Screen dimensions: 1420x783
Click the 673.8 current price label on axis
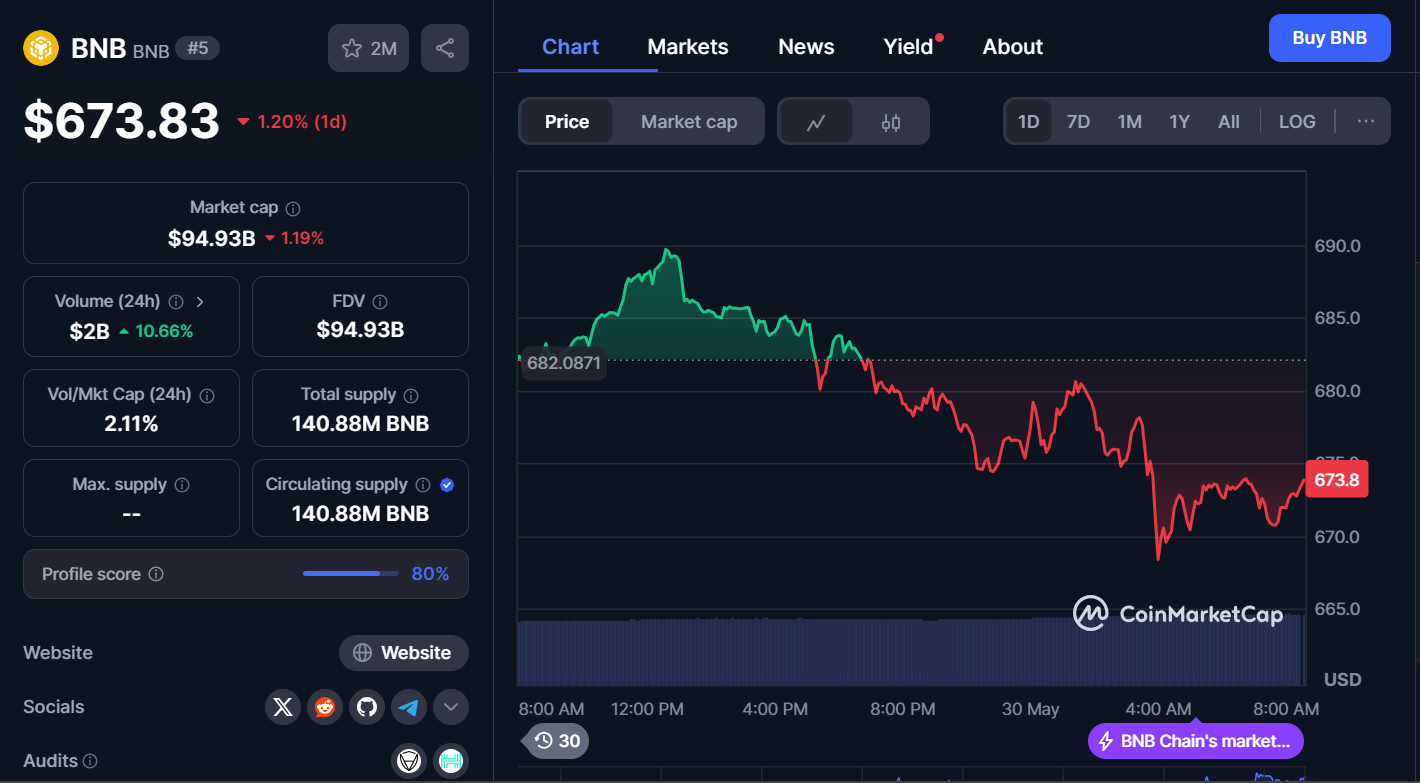pos(1336,480)
